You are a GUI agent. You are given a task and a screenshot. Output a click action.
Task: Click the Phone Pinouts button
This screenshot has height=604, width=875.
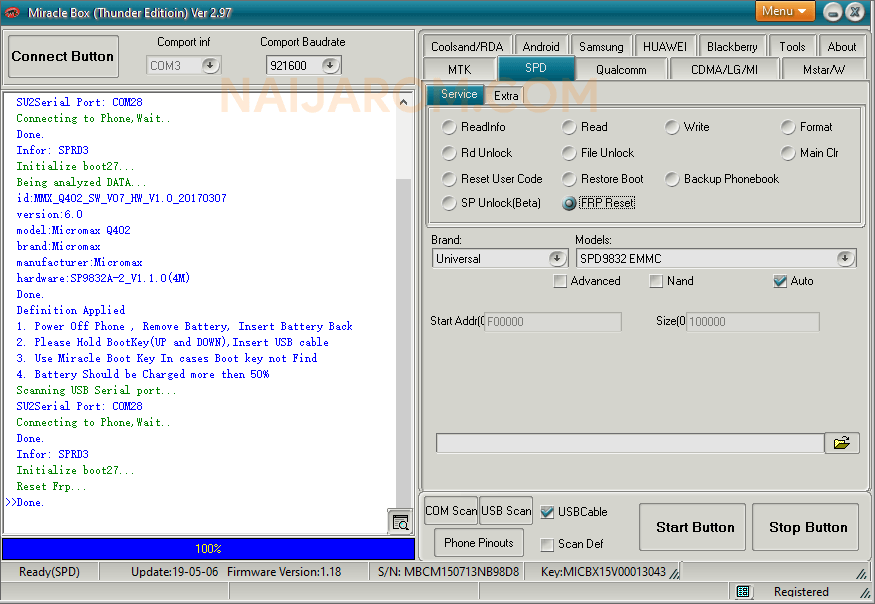pyautogui.click(x=479, y=543)
